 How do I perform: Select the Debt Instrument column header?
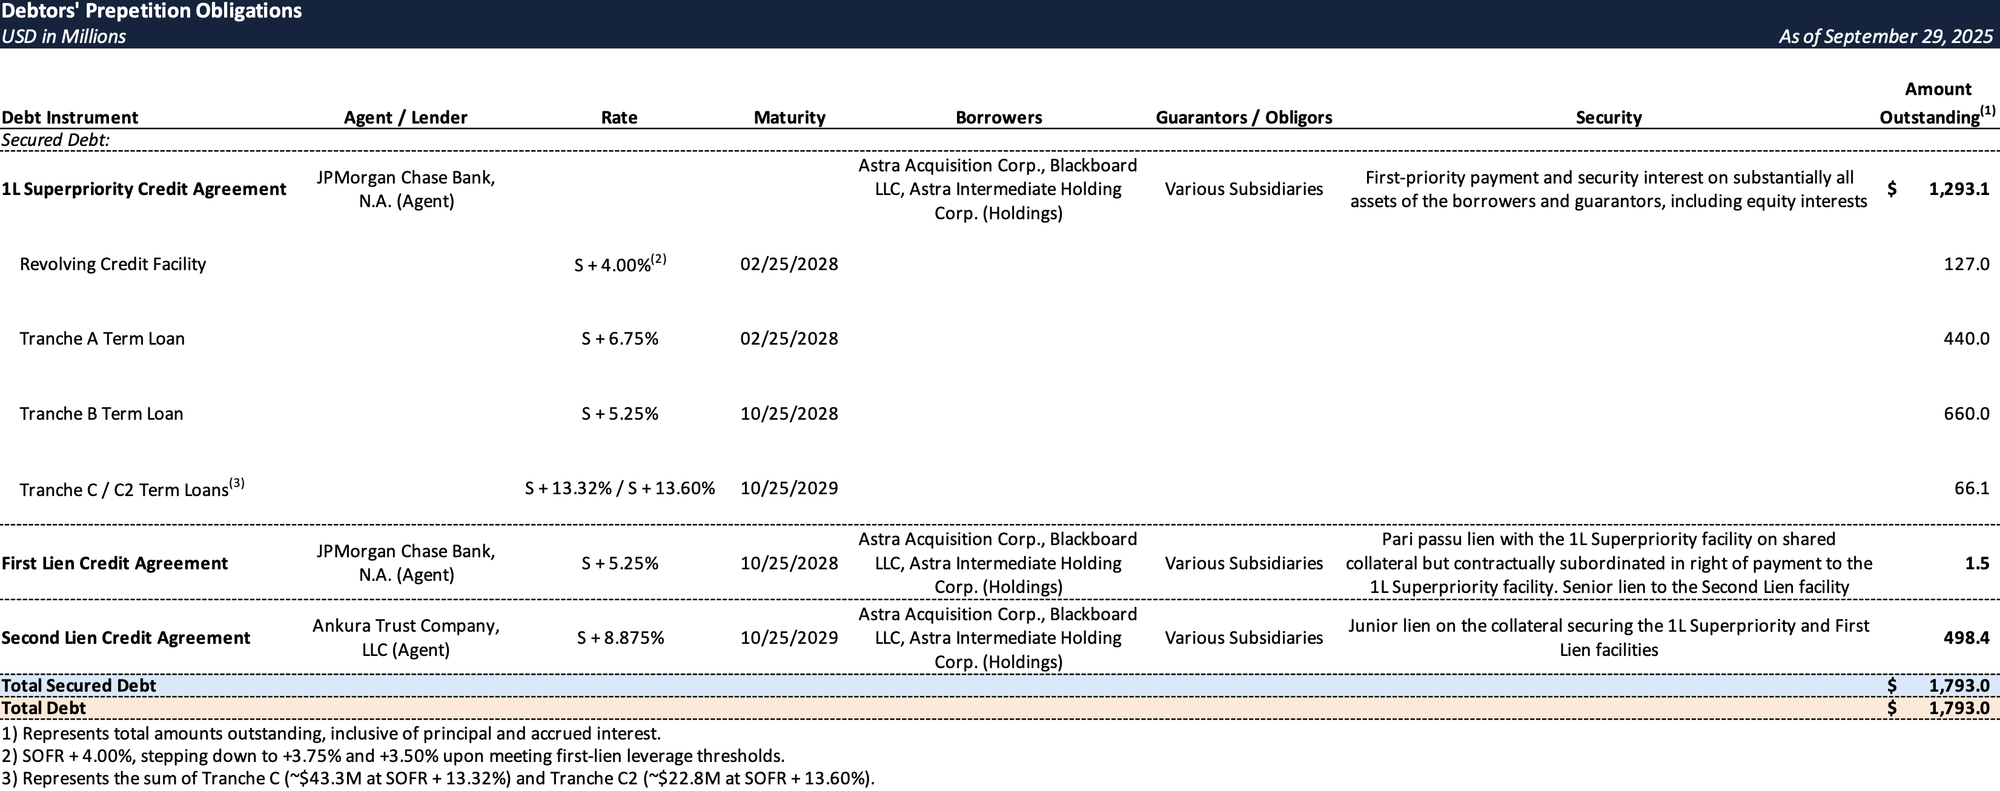coord(70,117)
